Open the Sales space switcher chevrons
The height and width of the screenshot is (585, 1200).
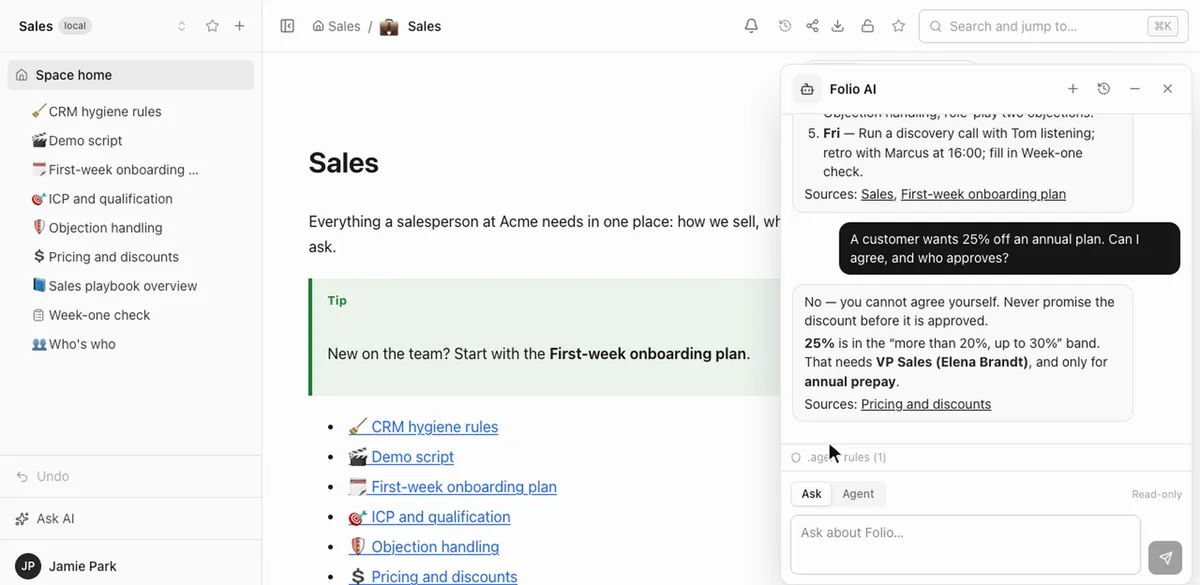[182, 26]
